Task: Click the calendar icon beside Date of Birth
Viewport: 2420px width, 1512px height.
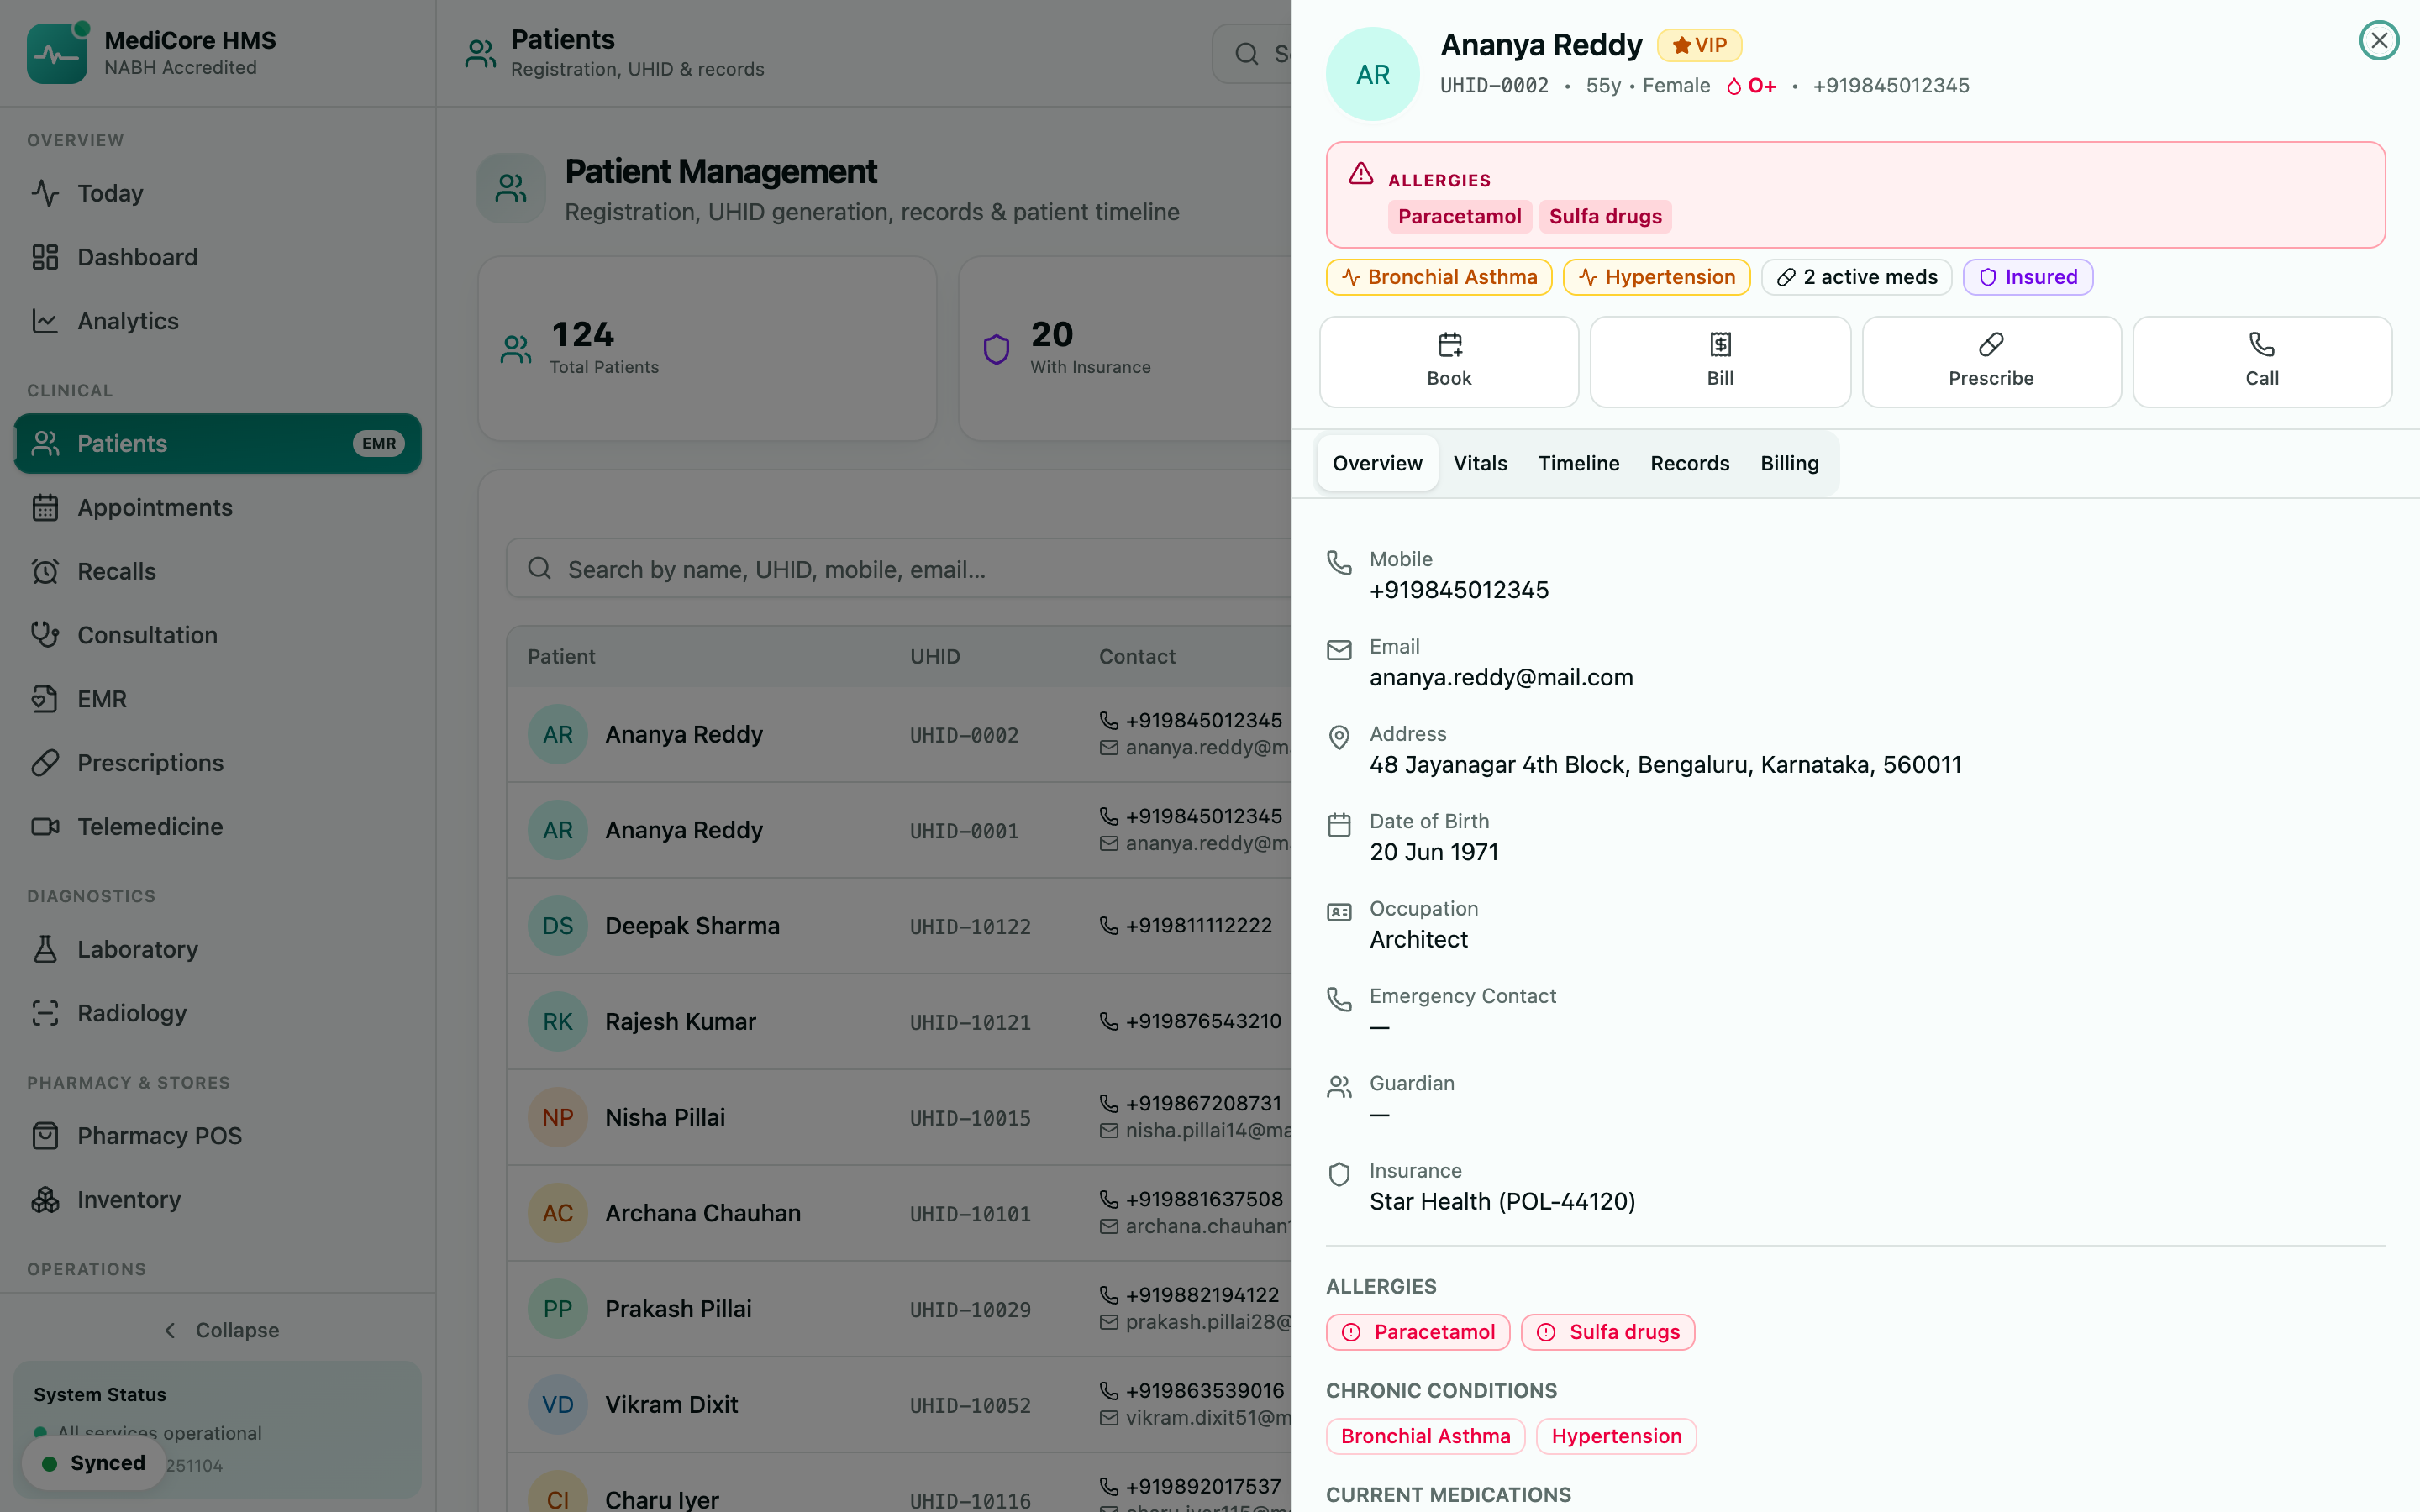Action: pos(1339,825)
